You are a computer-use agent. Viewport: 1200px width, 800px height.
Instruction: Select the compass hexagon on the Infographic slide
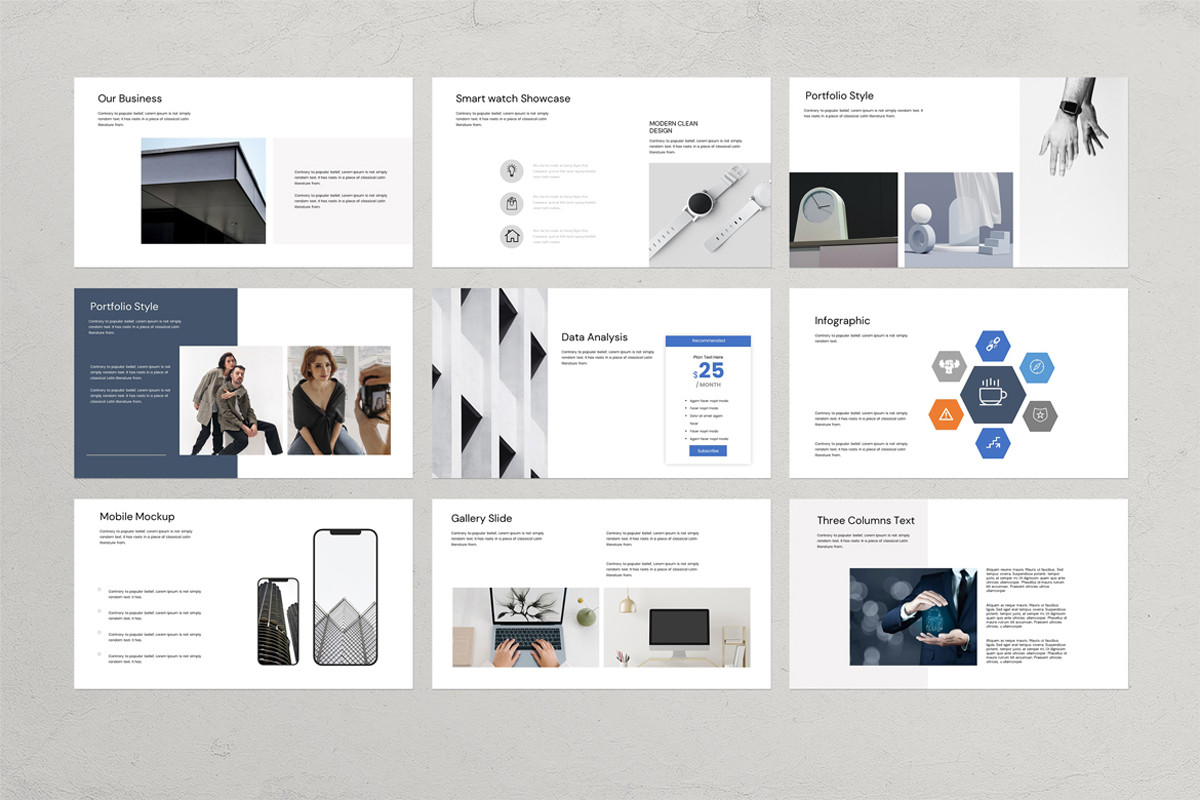(x=1036, y=367)
